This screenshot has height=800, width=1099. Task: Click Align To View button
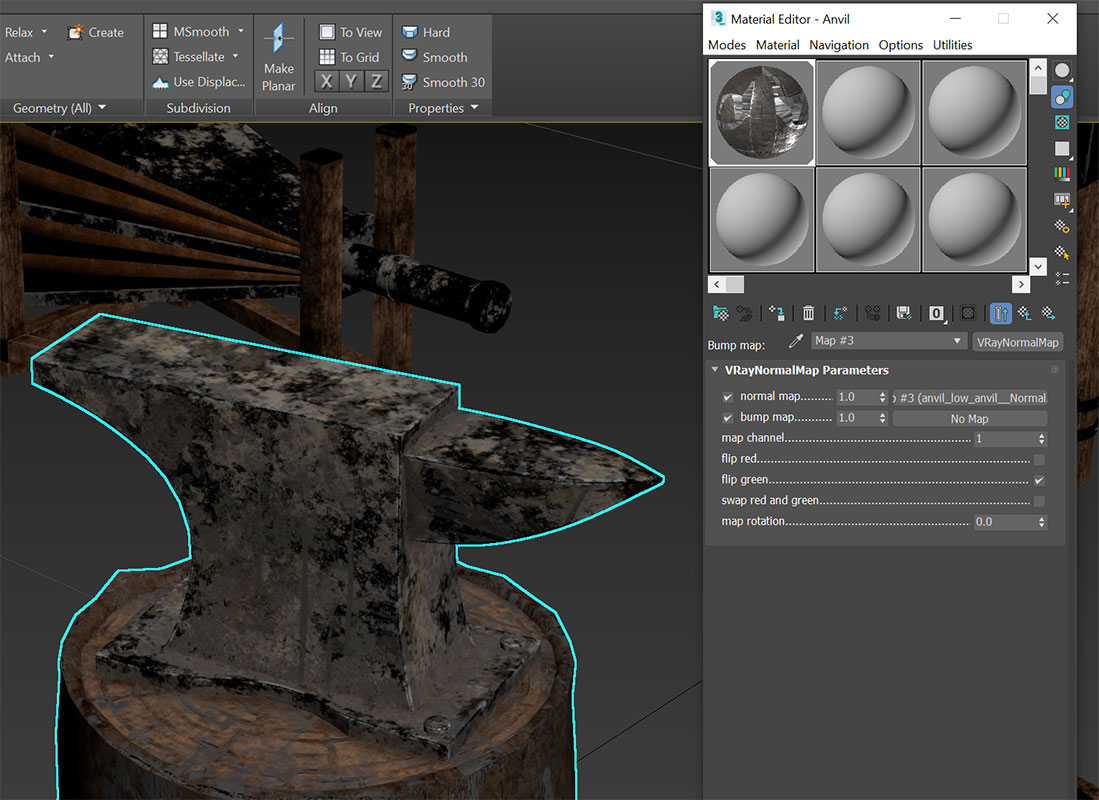pyautogui.click(x=350, y=32)
